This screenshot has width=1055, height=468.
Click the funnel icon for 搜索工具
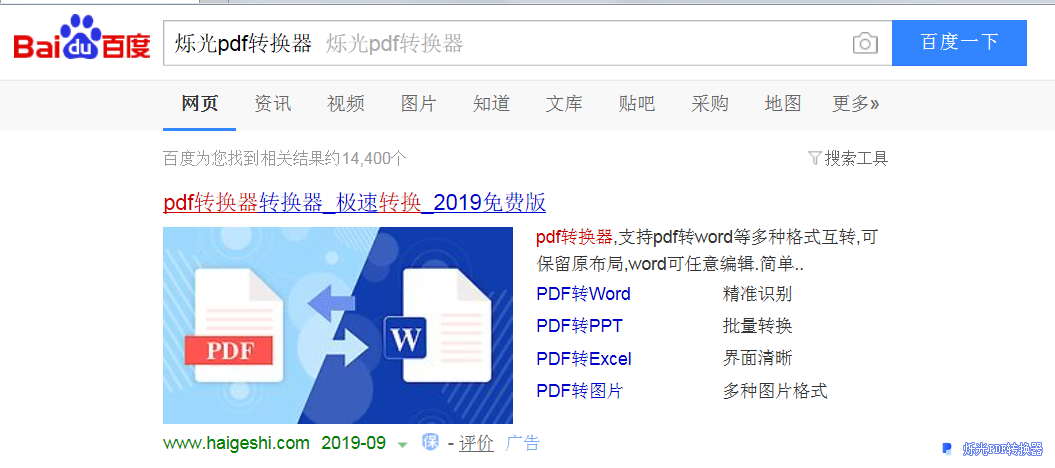click(x=814, y=158)
